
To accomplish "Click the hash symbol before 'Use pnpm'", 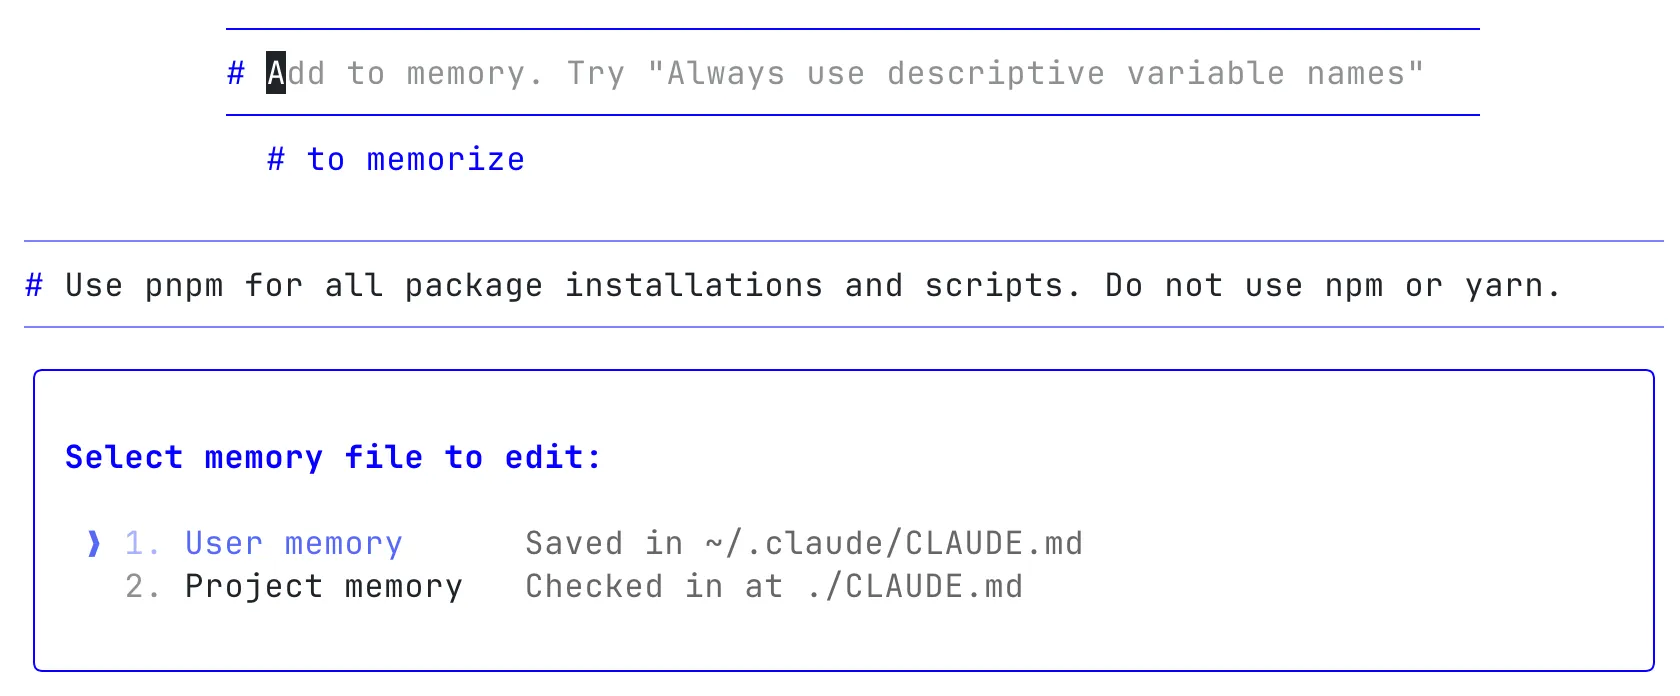I will (34, 285).
